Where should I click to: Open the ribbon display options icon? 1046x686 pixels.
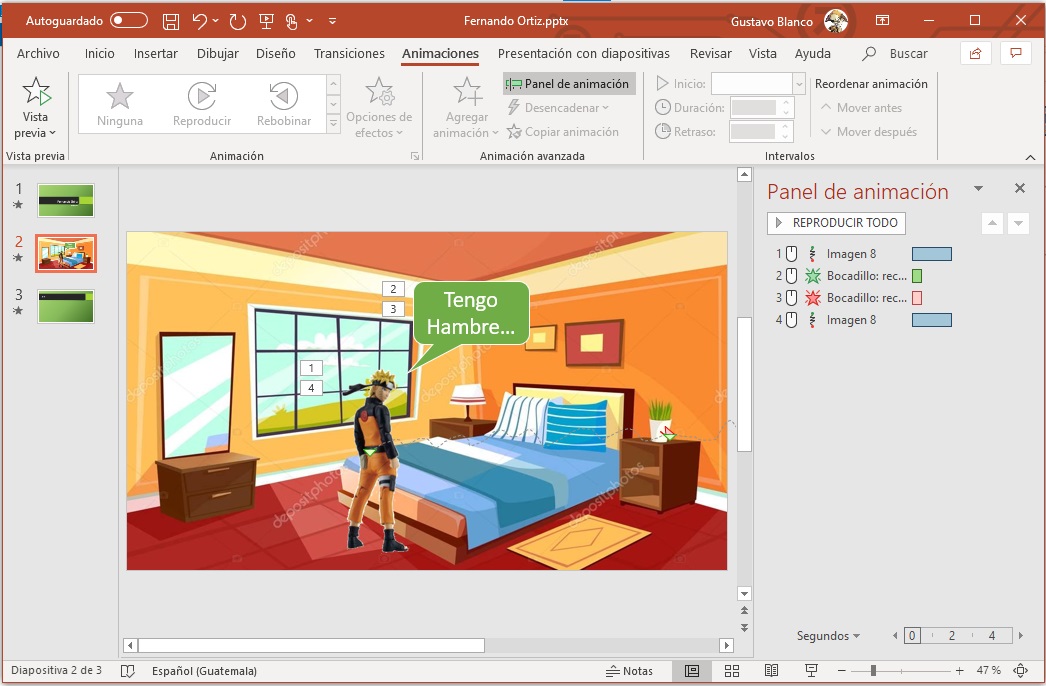883,21
